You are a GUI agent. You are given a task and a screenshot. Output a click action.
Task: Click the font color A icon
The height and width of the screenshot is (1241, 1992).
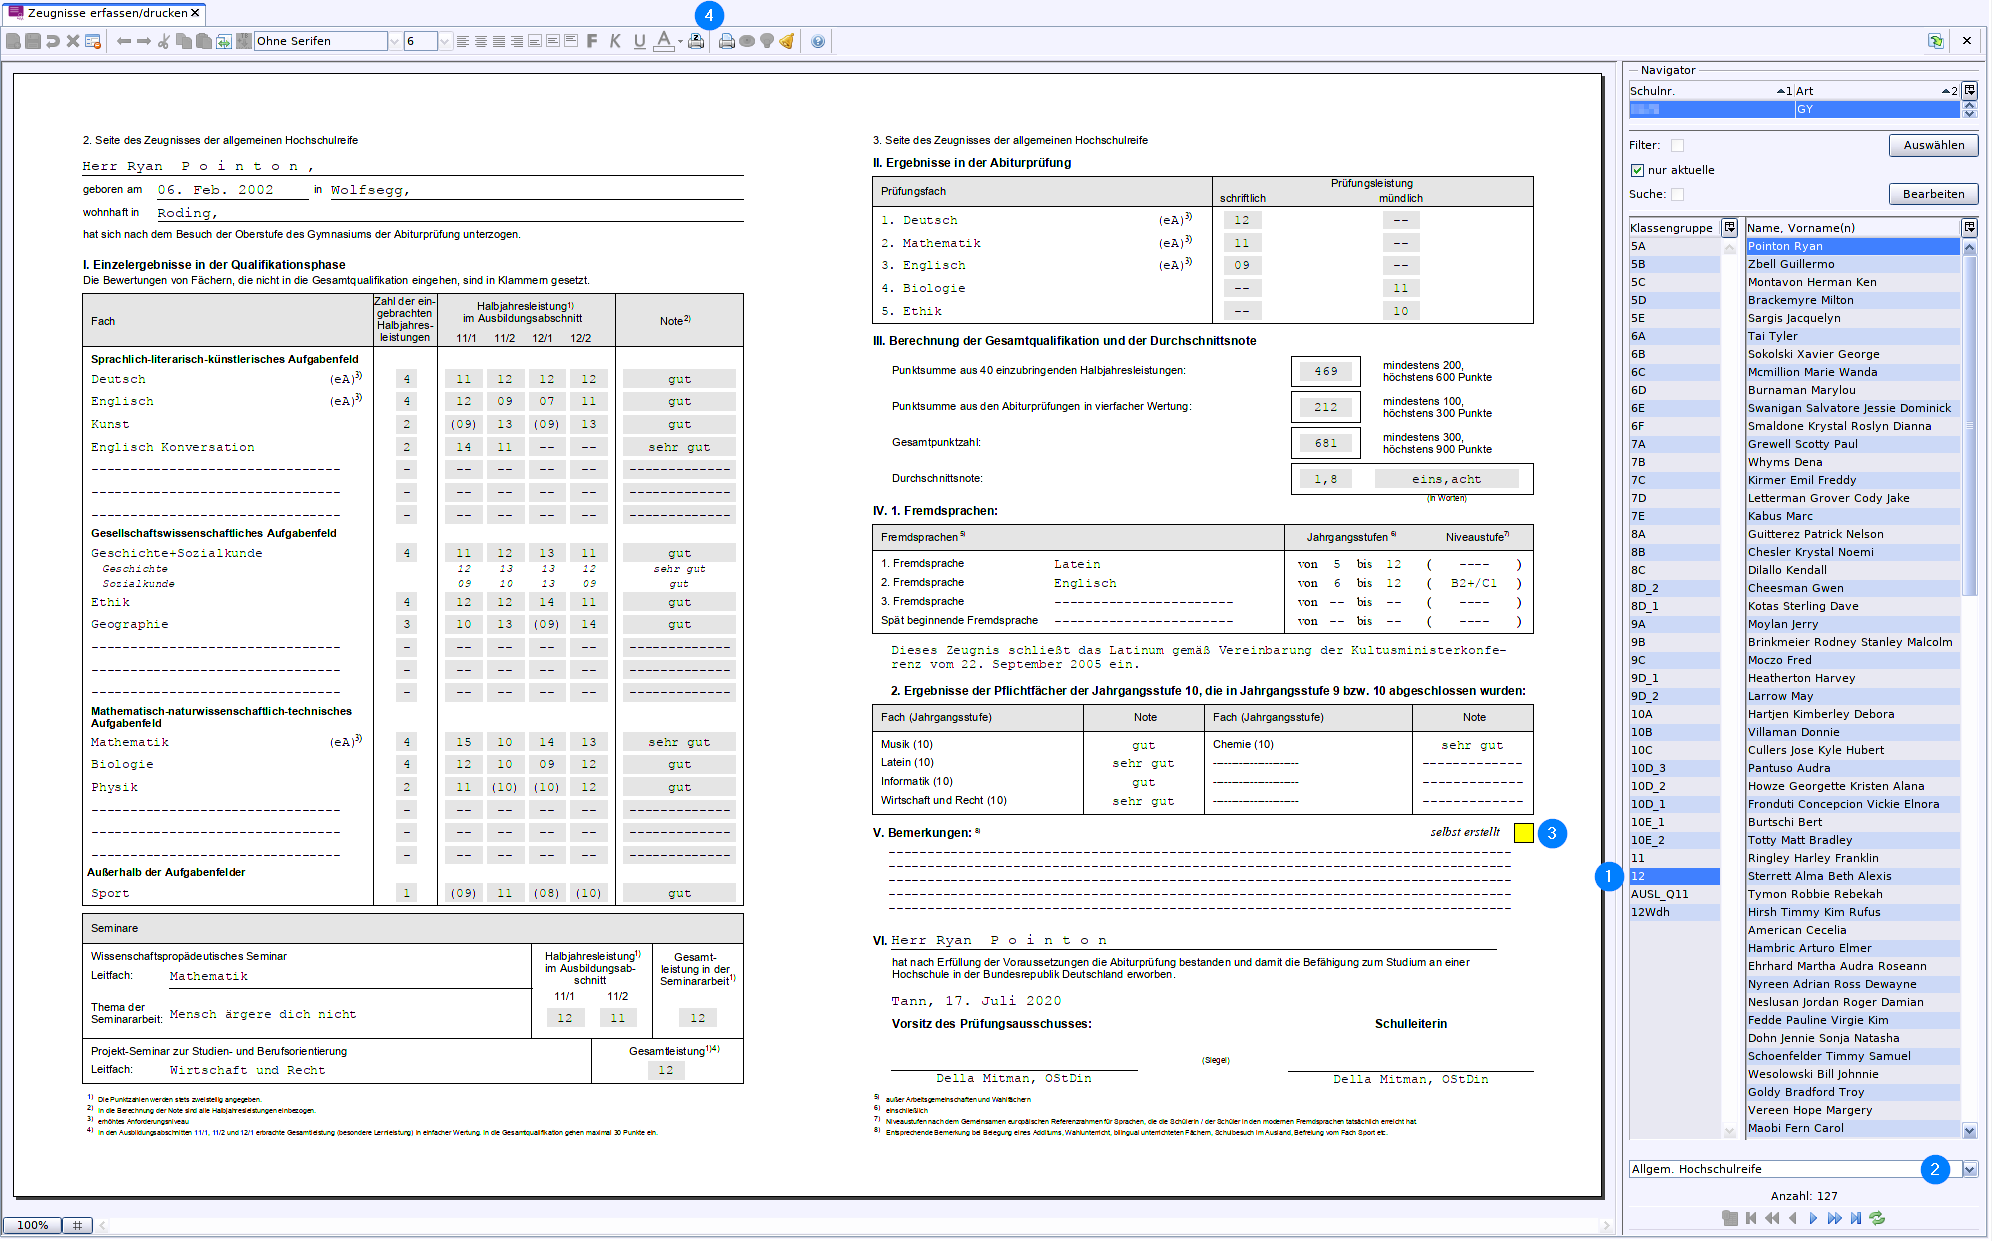(663, 41)
